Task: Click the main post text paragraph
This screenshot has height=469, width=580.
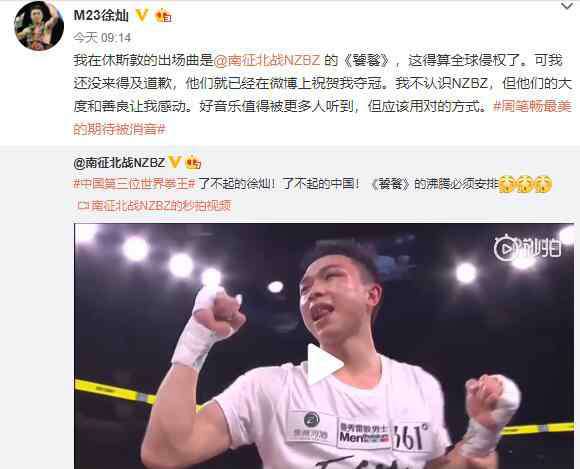Action: 323,95
